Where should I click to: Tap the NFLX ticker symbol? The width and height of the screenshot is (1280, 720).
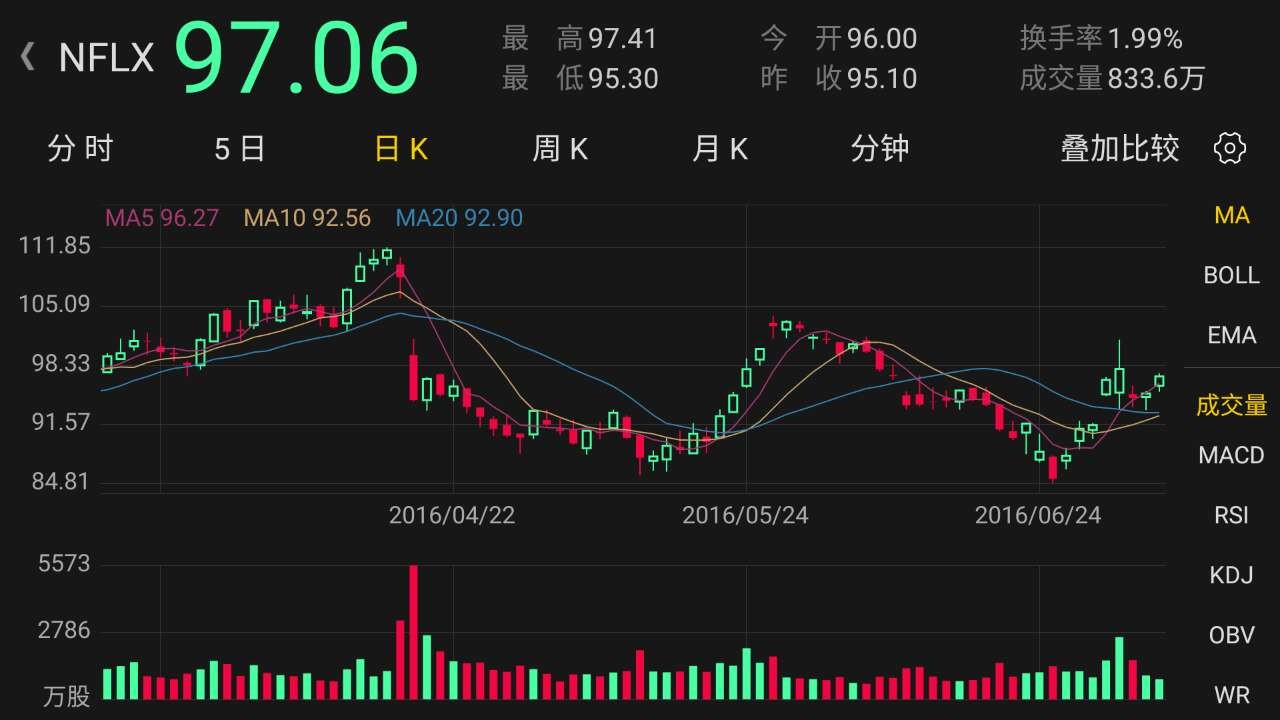(x=106, y=58)
